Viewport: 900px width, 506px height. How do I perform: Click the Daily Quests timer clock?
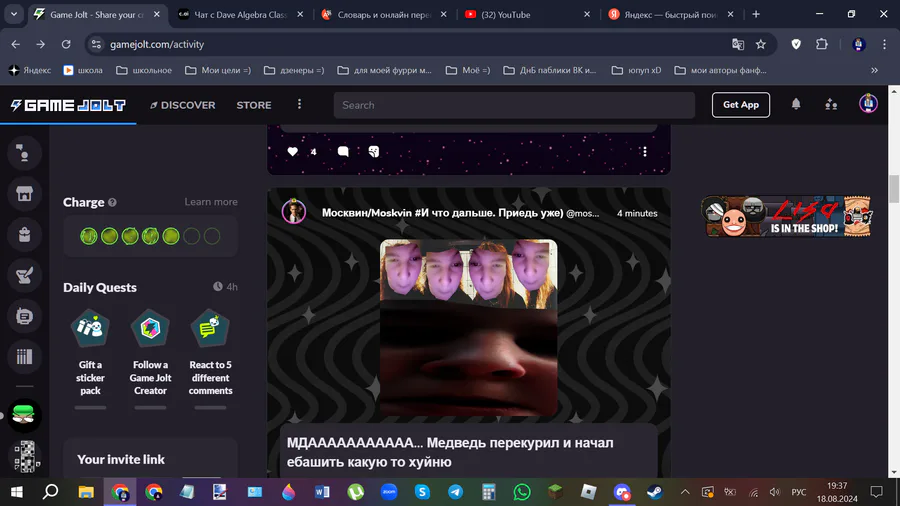218,286
